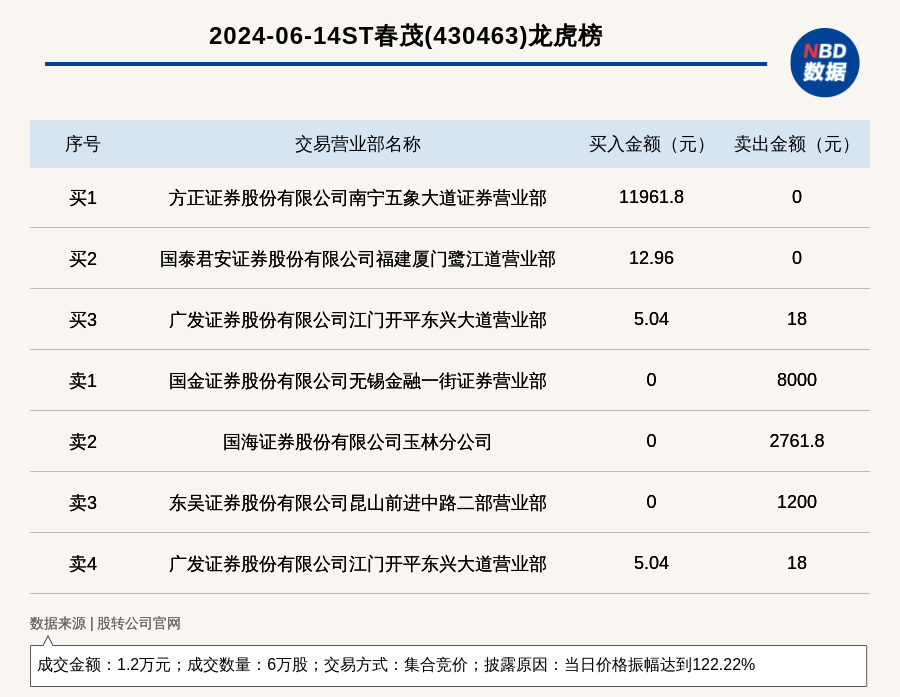Select the 卖2 row label
The image size is (900, 697).
click(x=83, y=442)
